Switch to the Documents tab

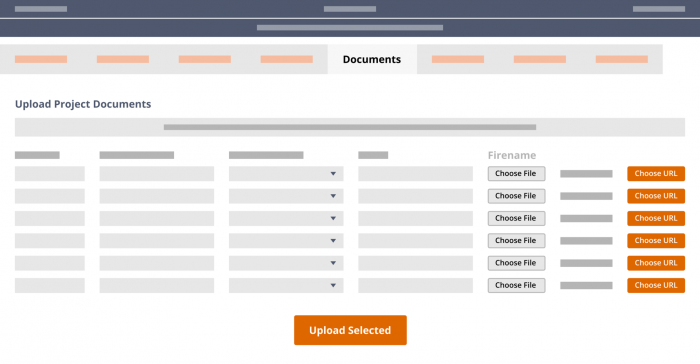coord(372,59)
